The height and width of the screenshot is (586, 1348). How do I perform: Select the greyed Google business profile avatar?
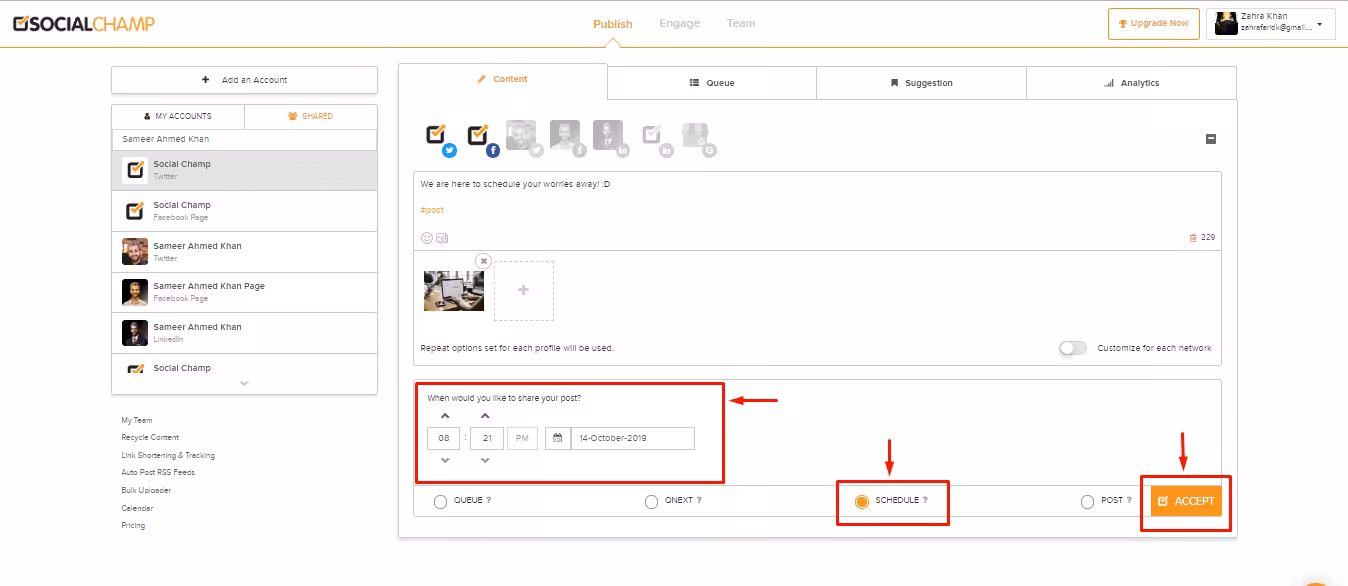pyautogui.click(x=695, y=135)
